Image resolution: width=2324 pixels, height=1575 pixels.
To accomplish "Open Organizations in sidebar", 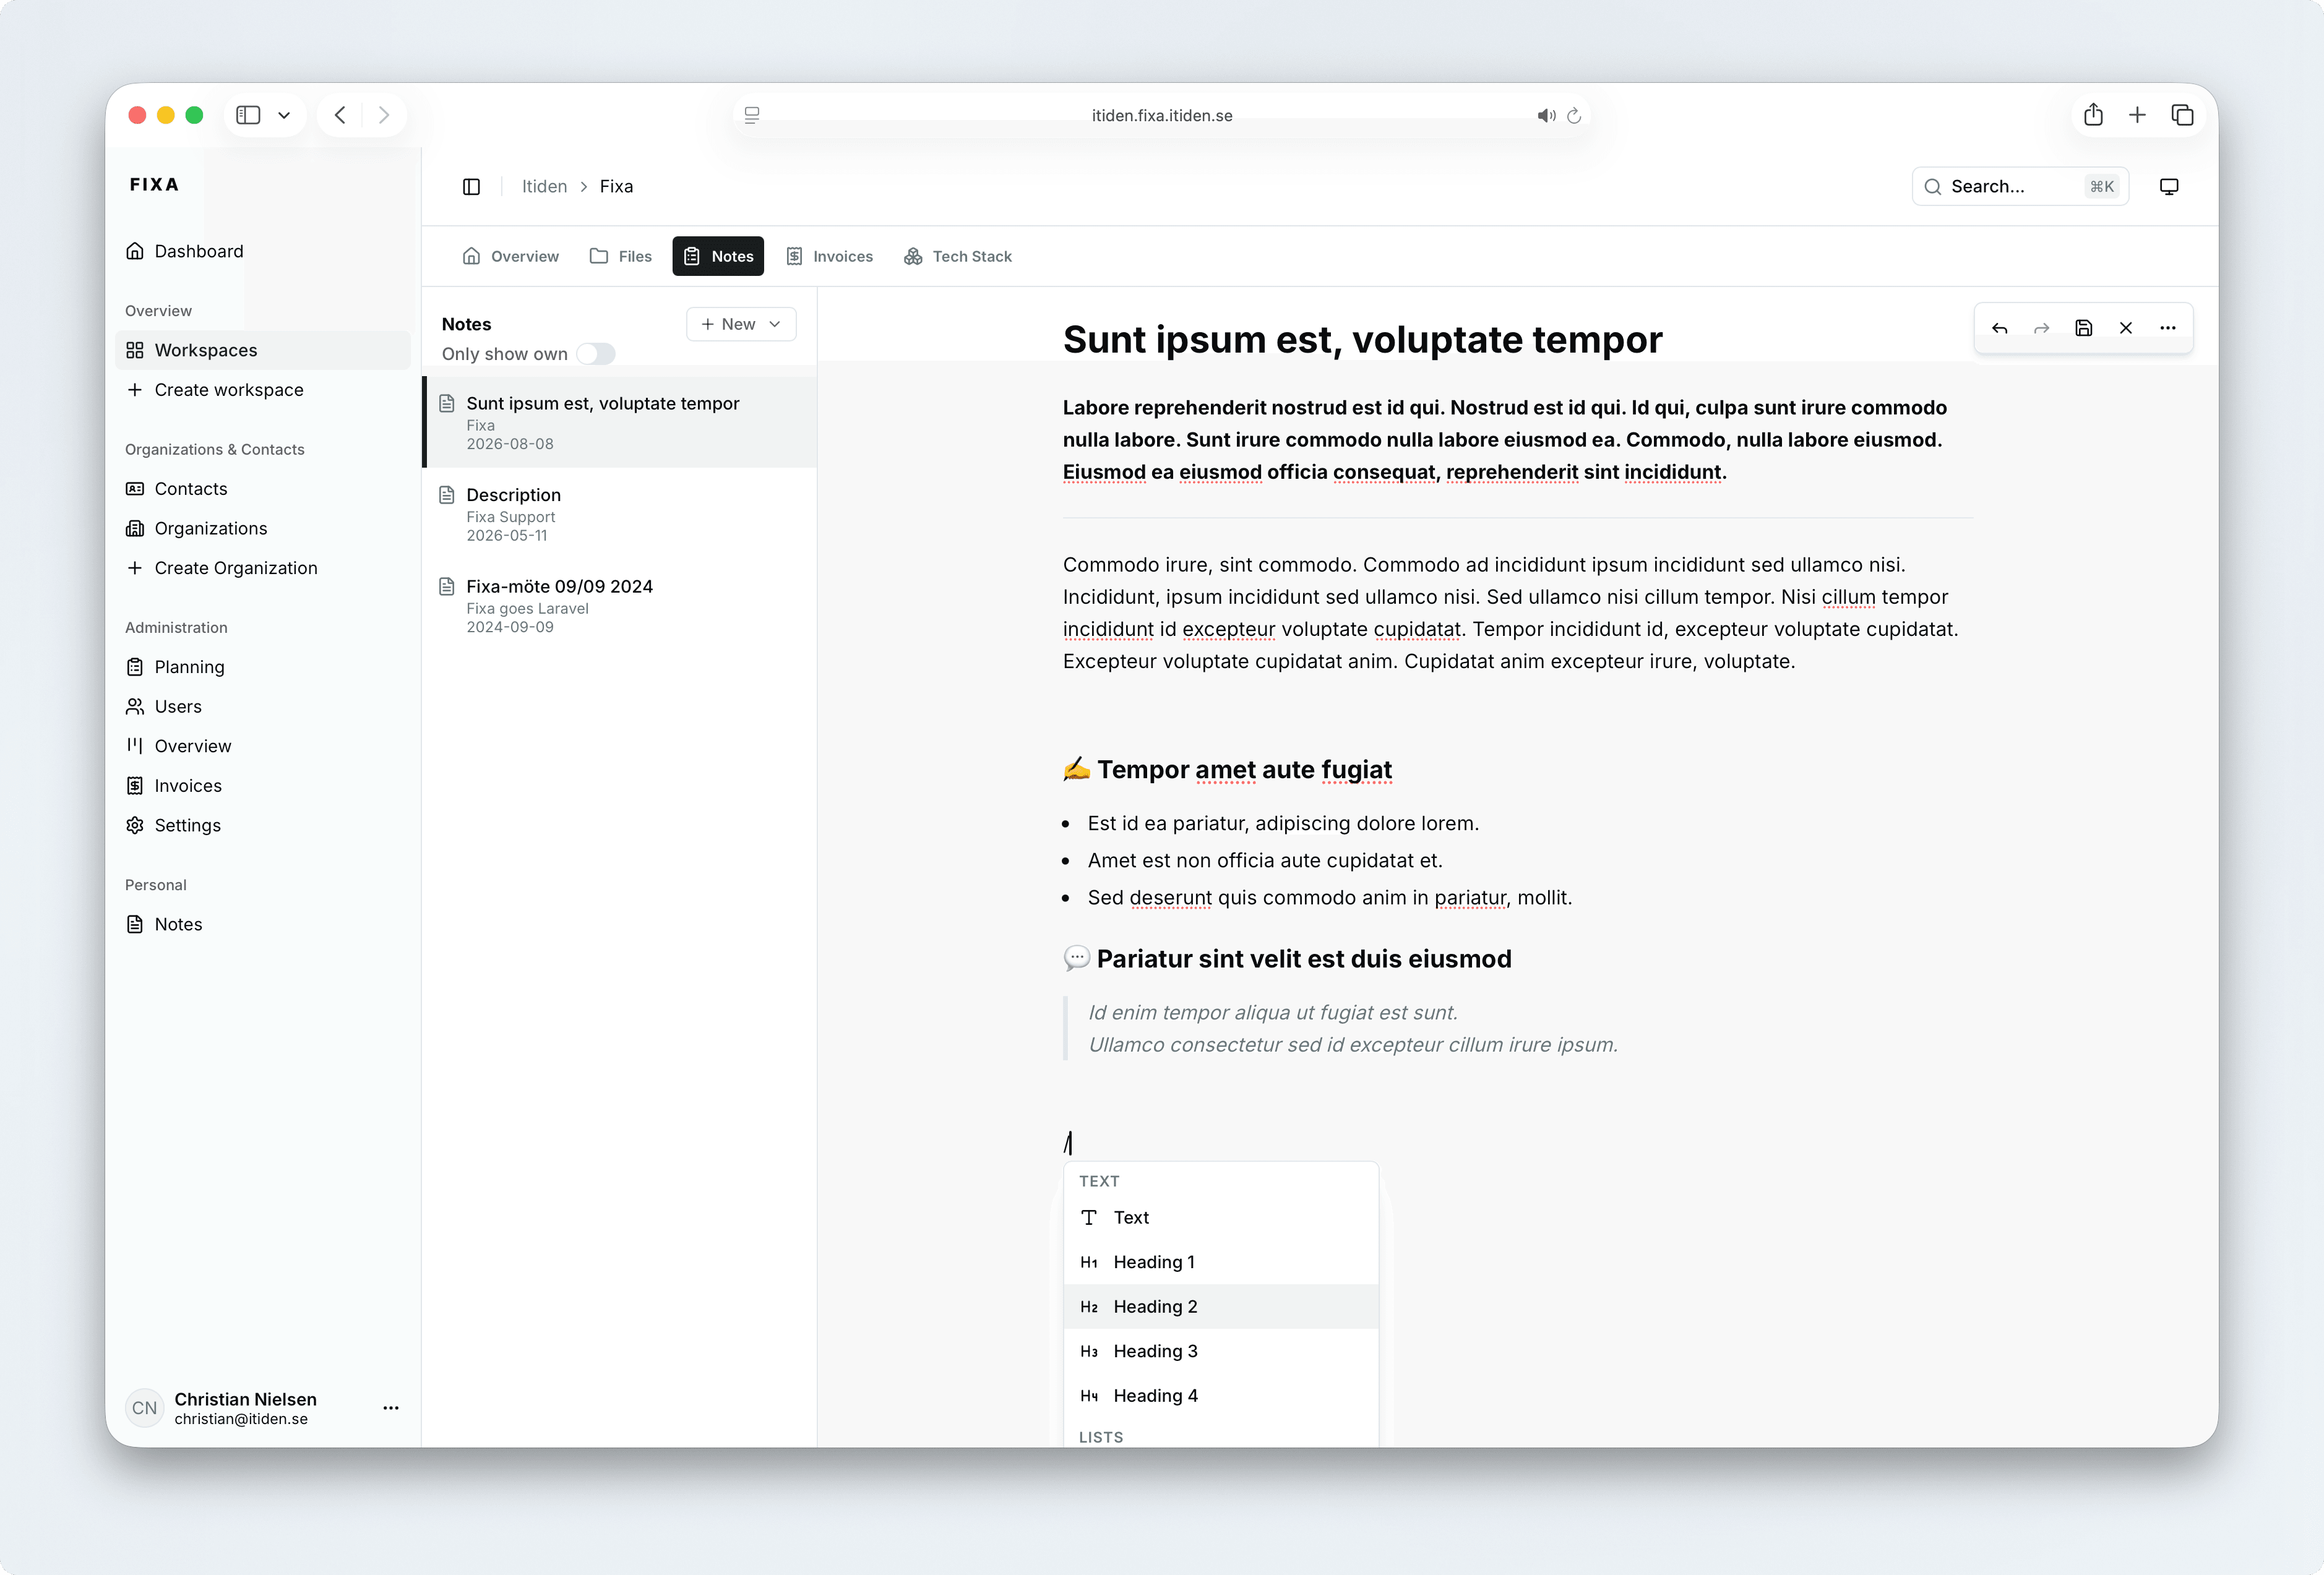I will tap(263, 528).
